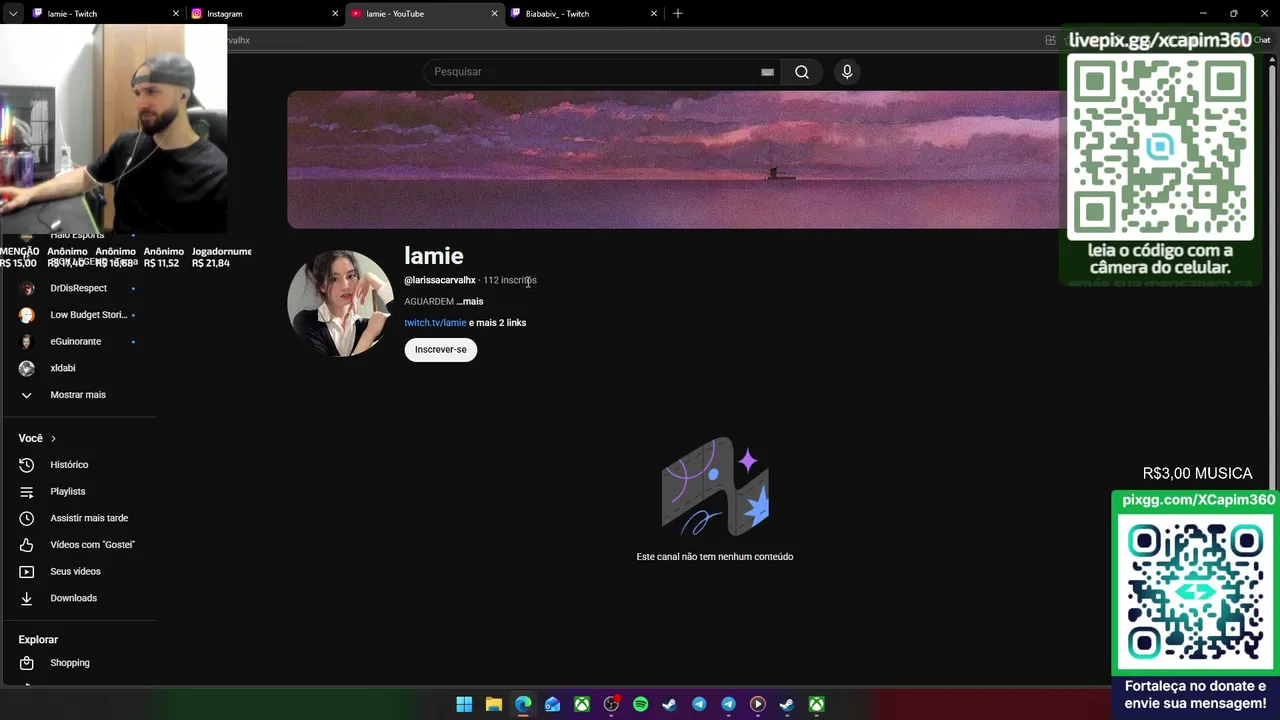Launch File Explorer from taskbar
1280x720 pixels.
(x=493, y=704)
